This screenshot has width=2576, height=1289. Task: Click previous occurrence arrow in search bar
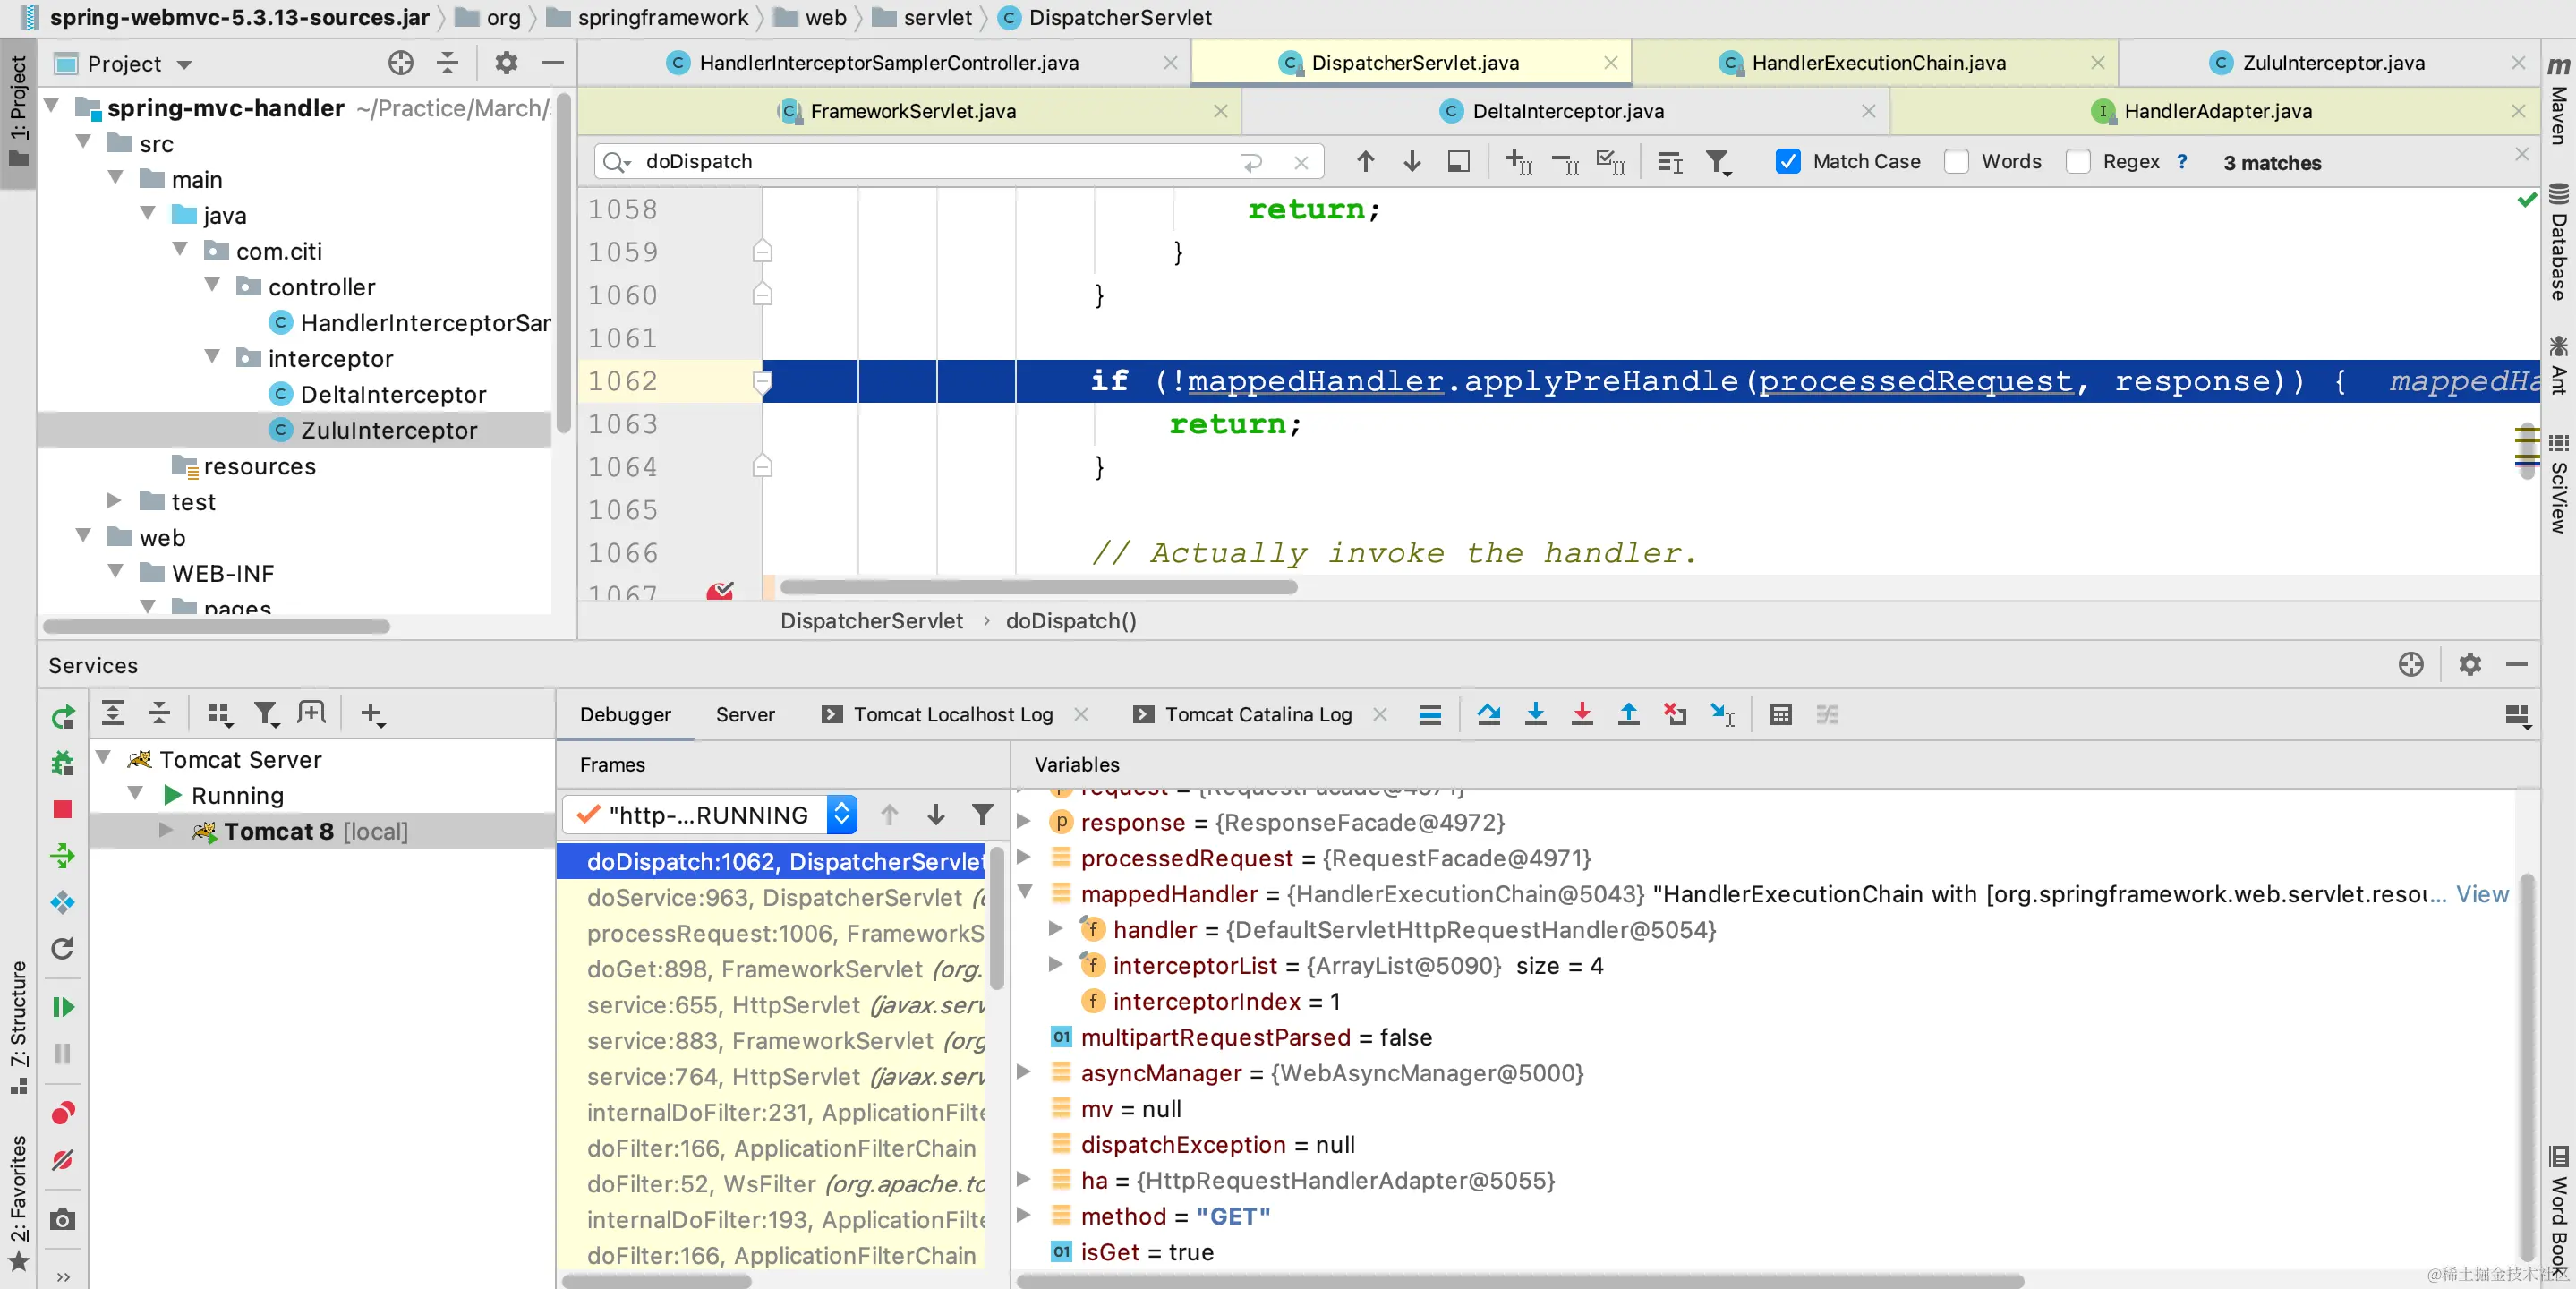(1365, 161)
